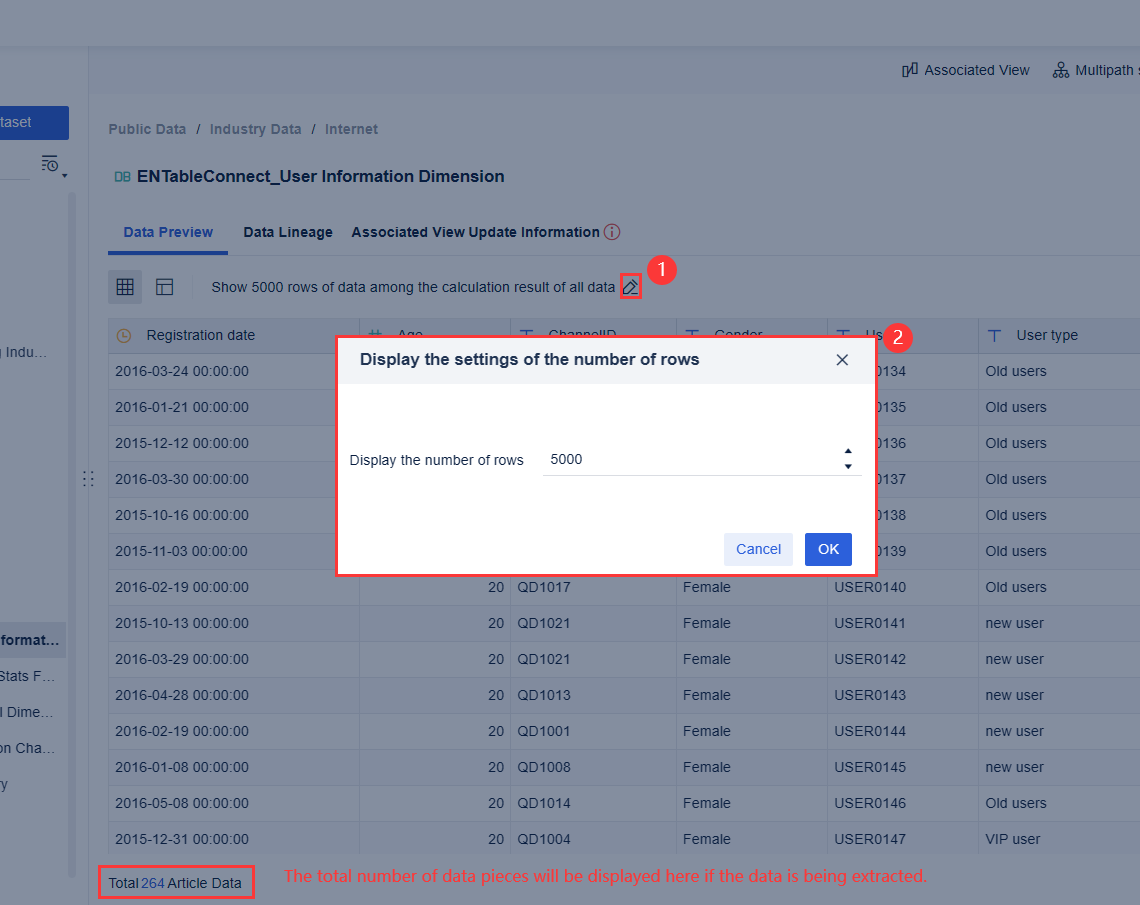Screen dimensions: 1140x905
Task: Click the Multipath hierarchy icon
Action: (1061, 70)
